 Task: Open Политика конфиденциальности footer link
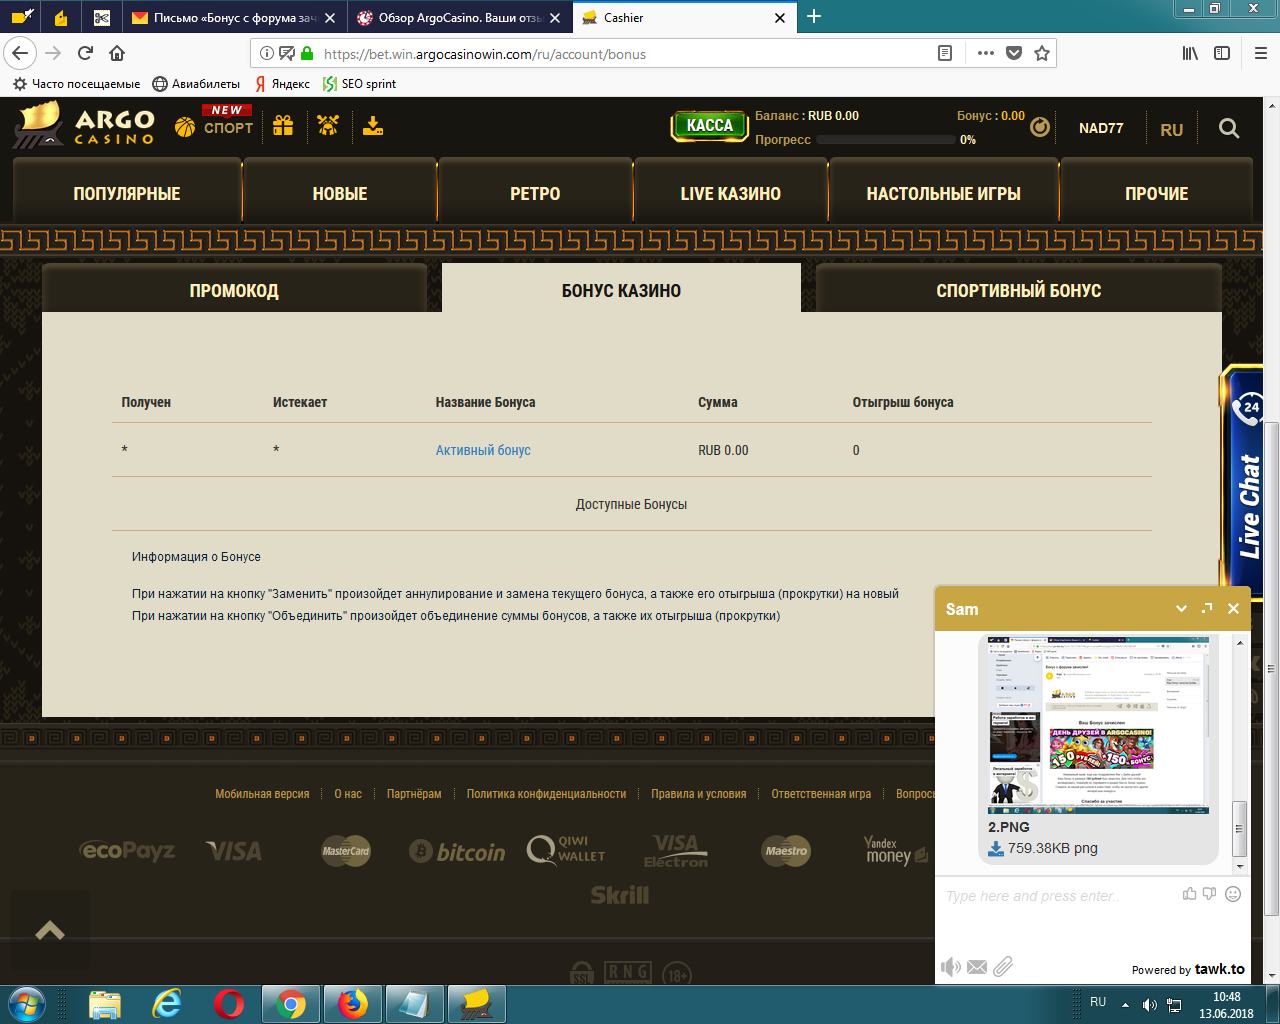tap(546, 794)
